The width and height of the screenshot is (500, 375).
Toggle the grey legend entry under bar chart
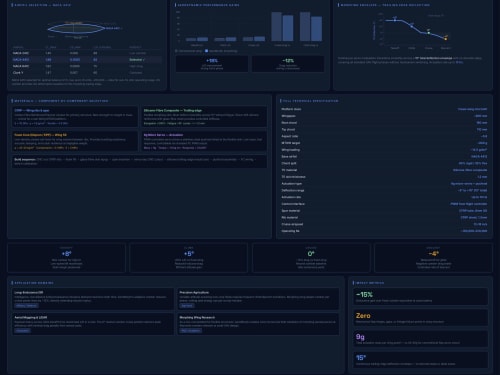click(x=189, y=51)
